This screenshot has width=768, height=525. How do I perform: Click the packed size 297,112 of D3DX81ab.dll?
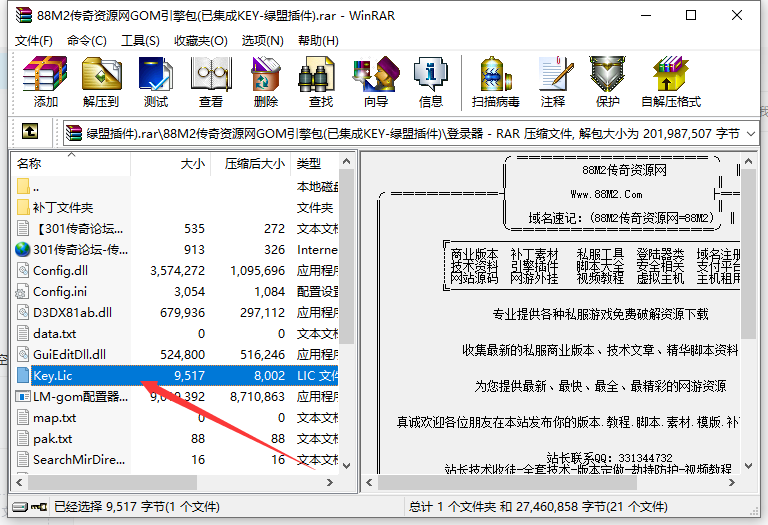click(x=262, y=312)
